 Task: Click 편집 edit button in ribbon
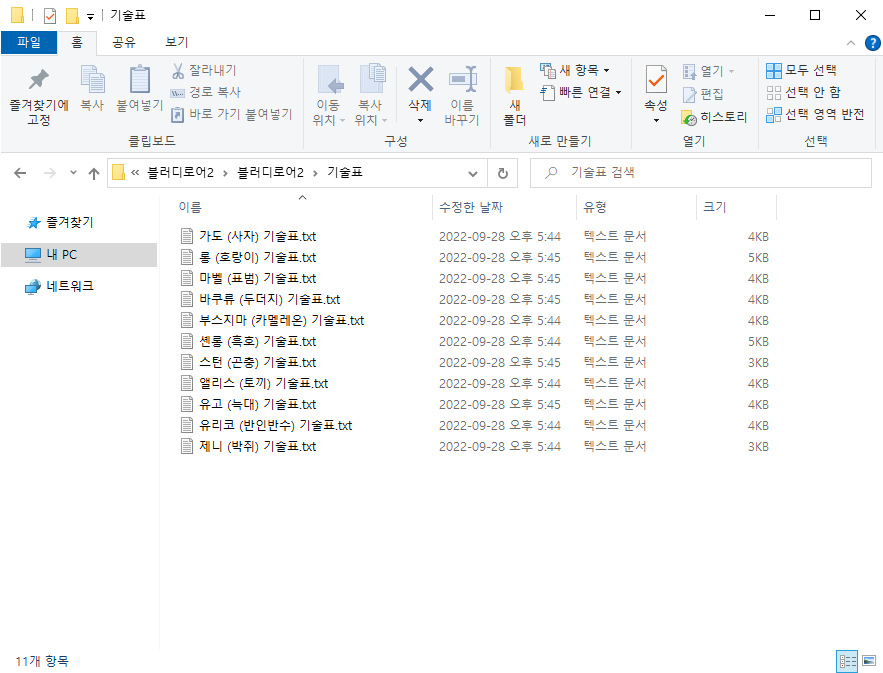pos(703,94)
